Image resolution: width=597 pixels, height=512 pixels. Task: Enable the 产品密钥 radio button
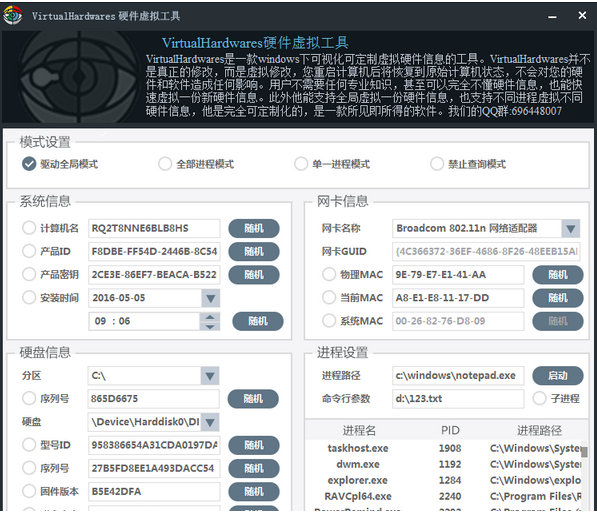click(29, 274)
